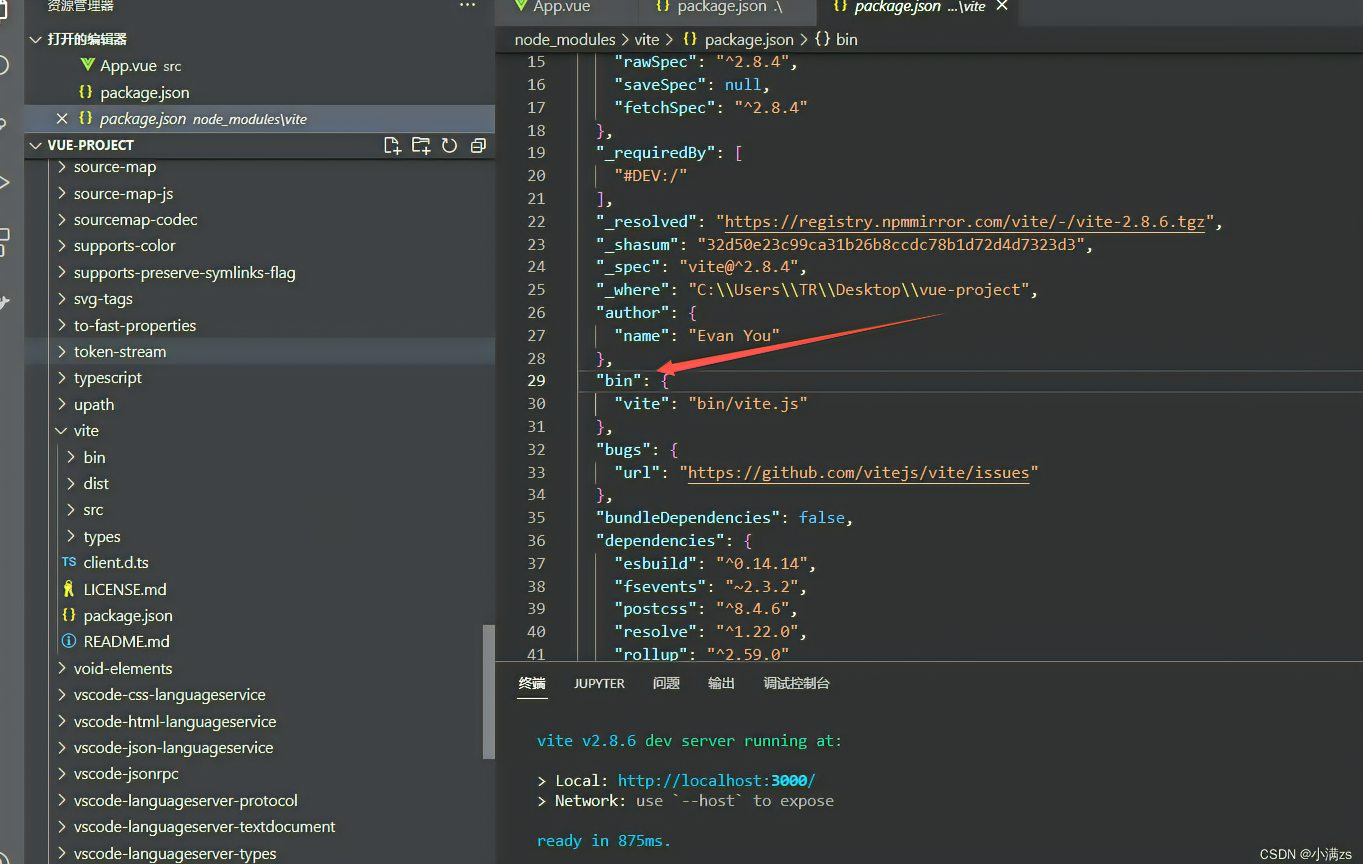Switch to the 输出 panel tab
1363x864 pixels.
(x=721, y=684)
